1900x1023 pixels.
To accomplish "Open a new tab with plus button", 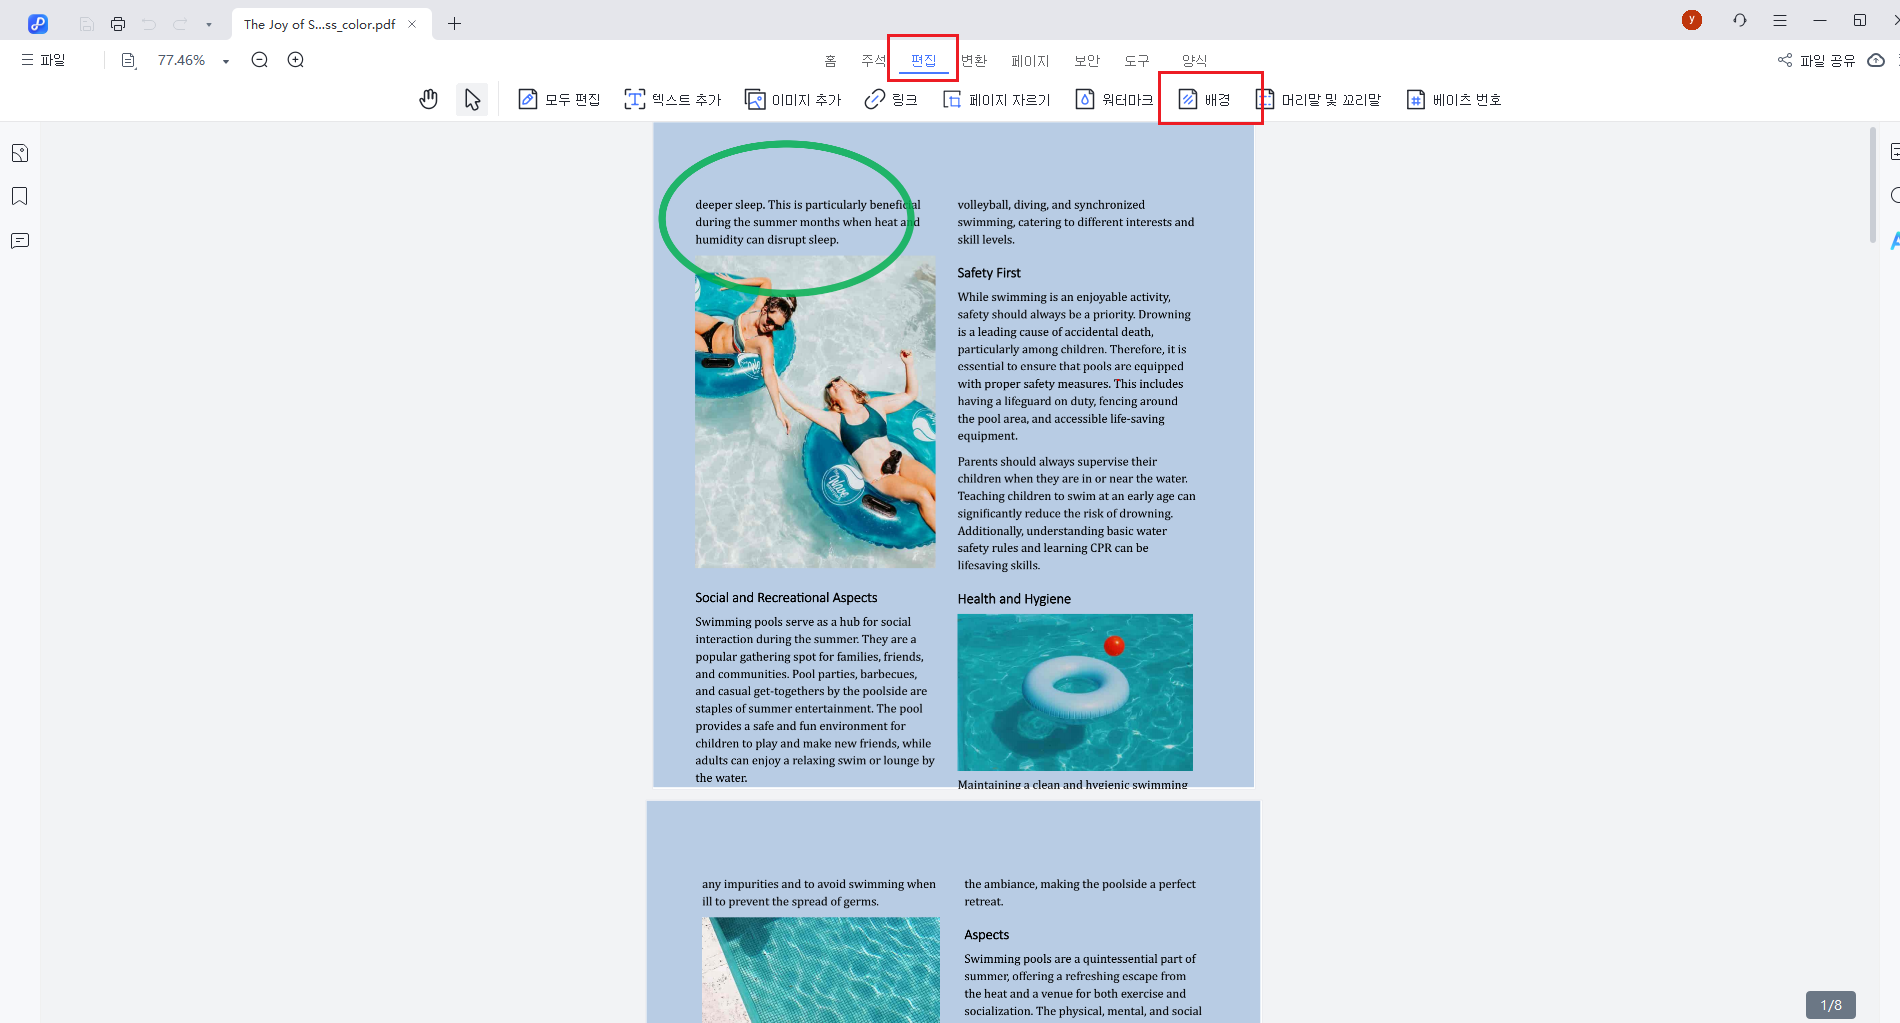I will 455,24.
